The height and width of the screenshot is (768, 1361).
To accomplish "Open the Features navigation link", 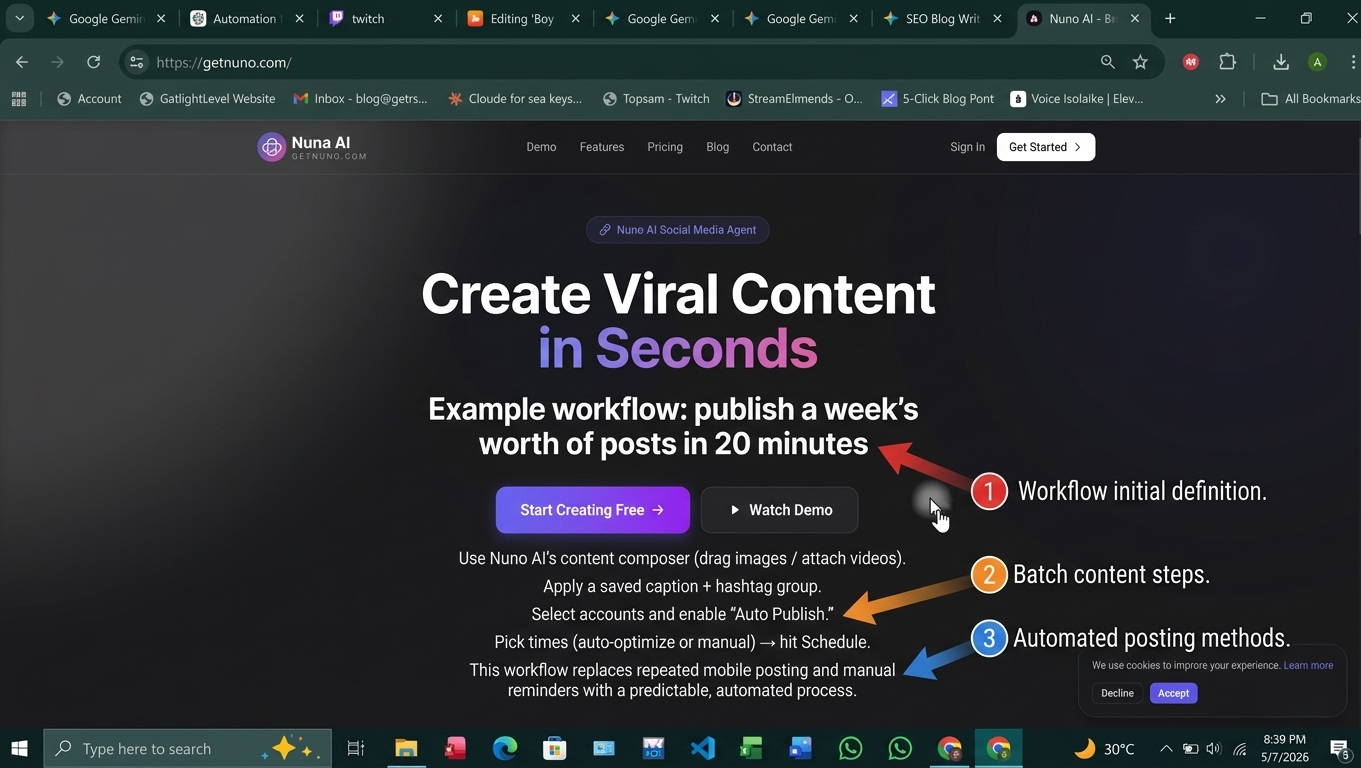I will 601,147.
